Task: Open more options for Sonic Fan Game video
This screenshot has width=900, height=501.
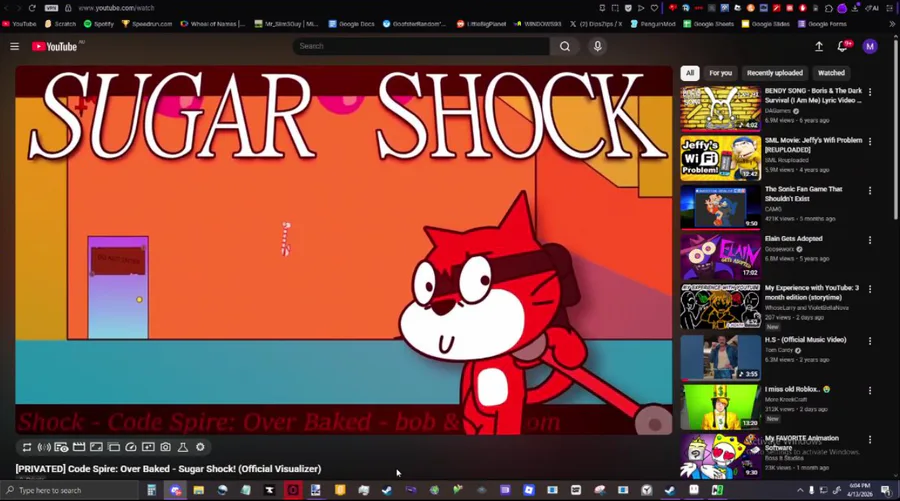Action: click(x=870, y=191)
